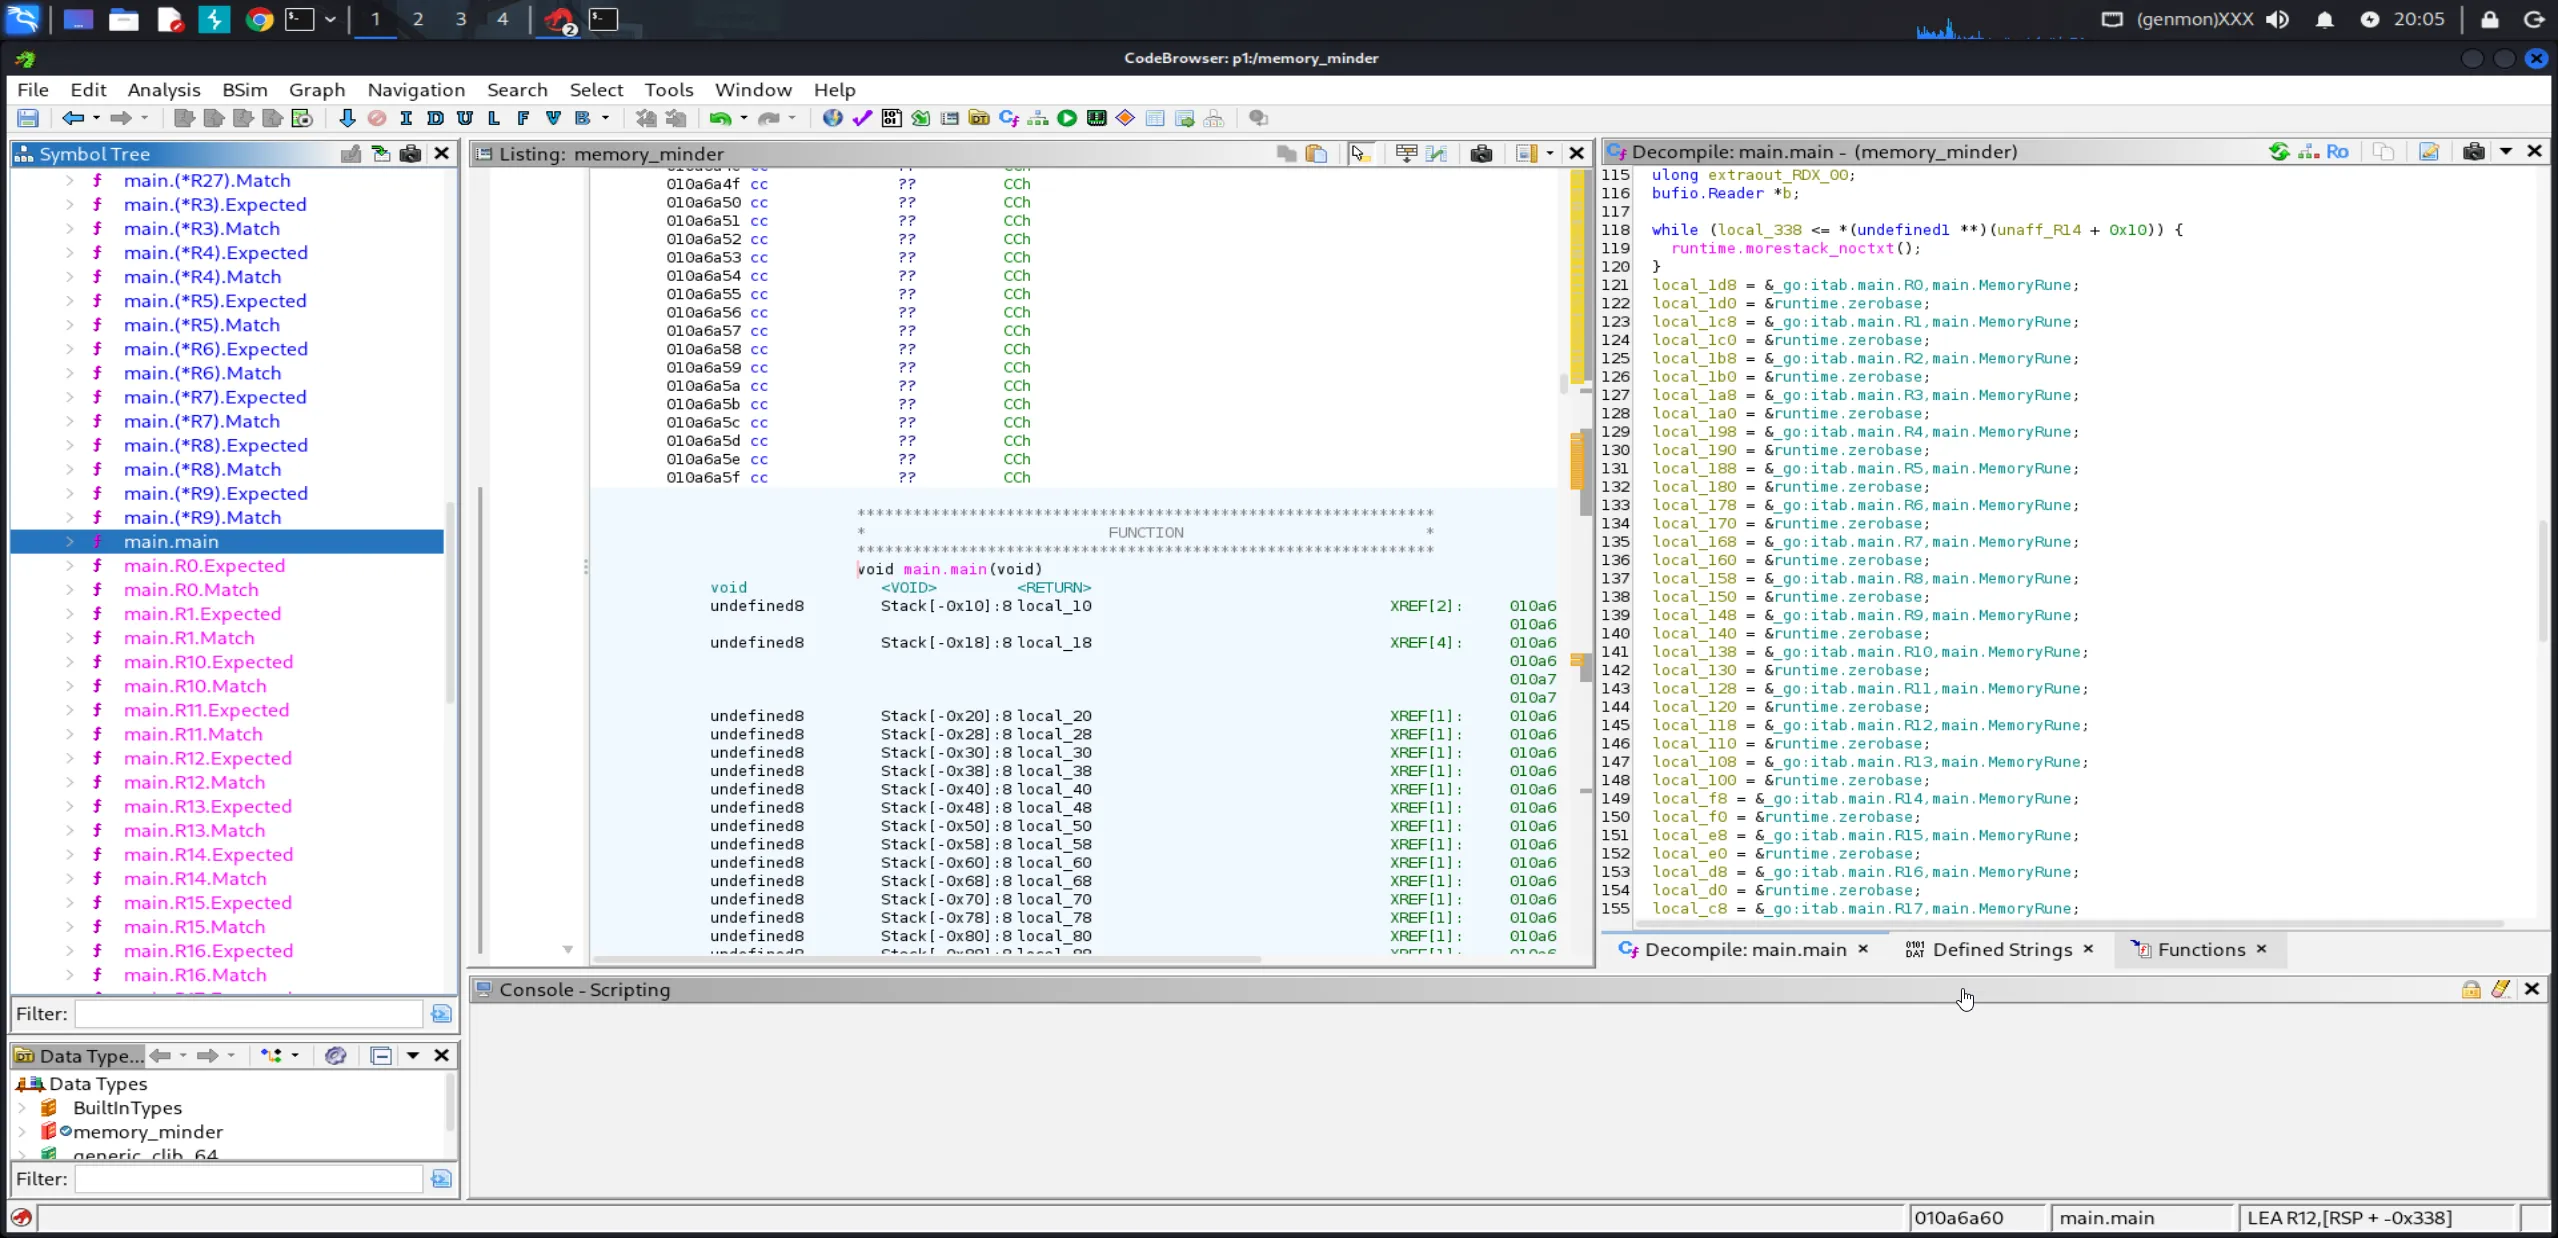This screenshot has height=1238, width=2558.
Task: Click the green Undo arrow icon
Action: pyautogui.click(x=719, y=118)
